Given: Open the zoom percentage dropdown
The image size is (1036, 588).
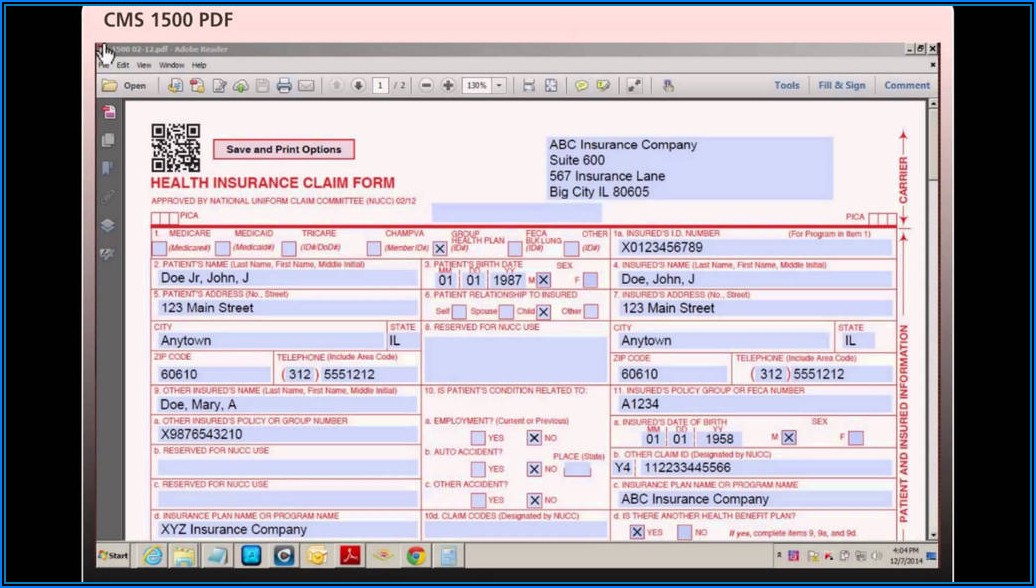Looking at the screenshot, I should pos(499,86).
